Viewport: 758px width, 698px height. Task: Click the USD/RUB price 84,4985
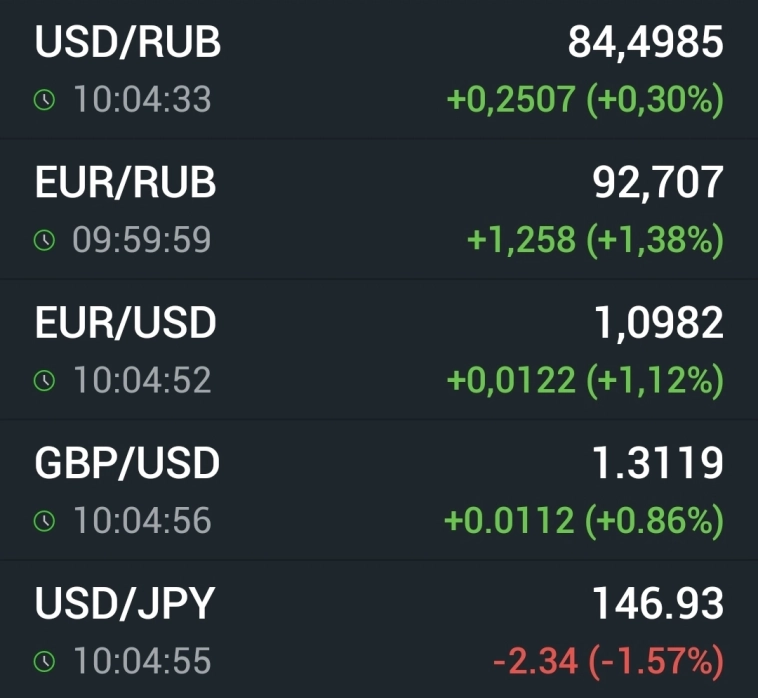[x=645, y=42]
